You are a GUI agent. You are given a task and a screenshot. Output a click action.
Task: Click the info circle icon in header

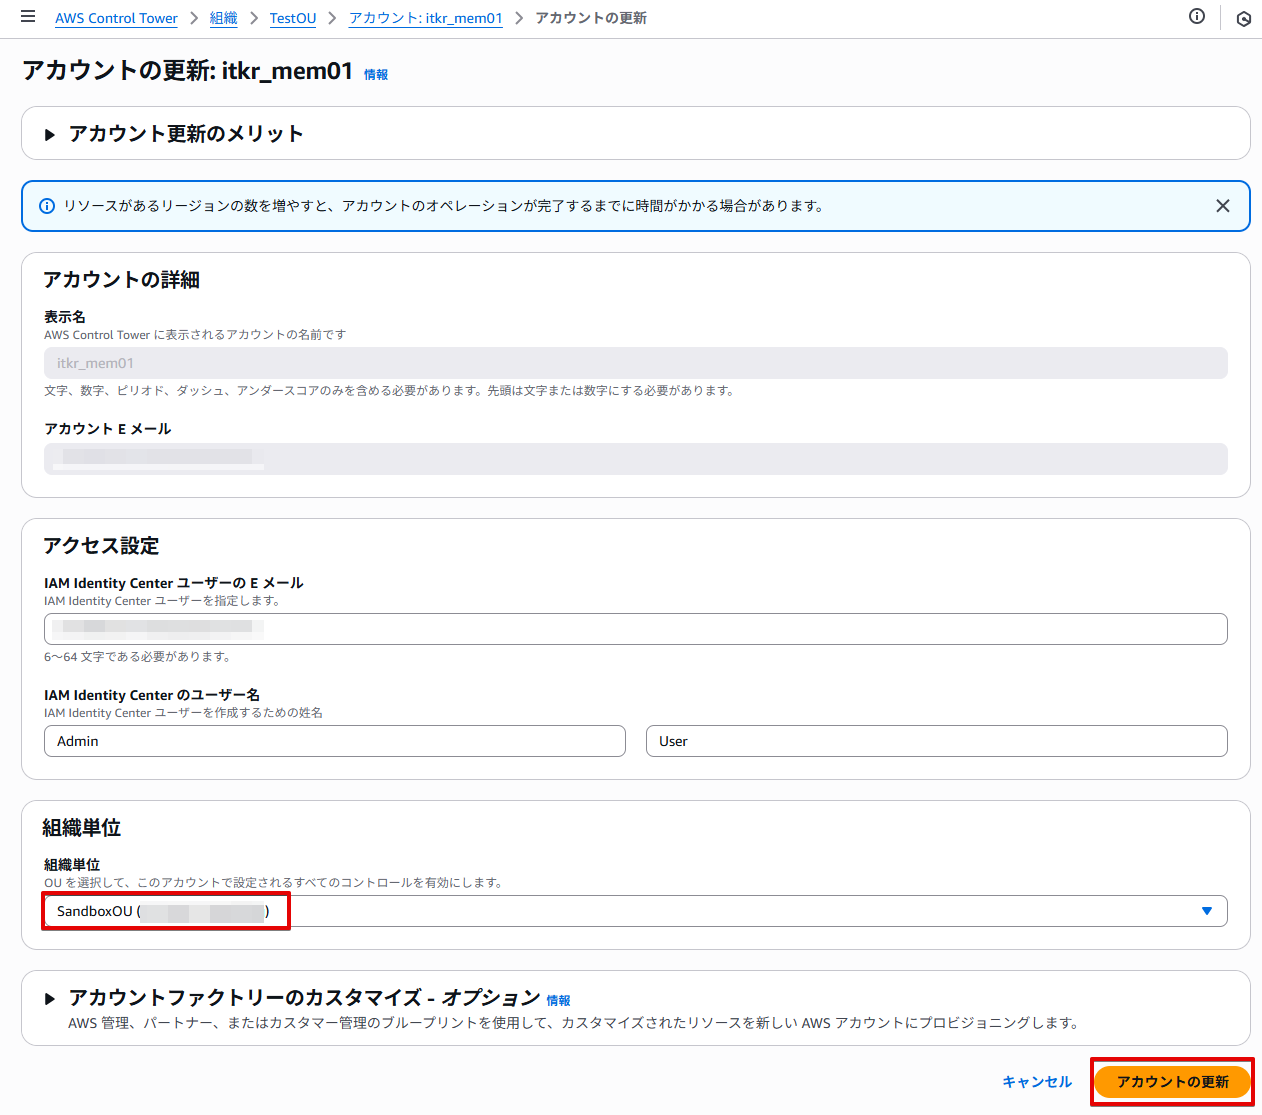[x=1196, y=17]
